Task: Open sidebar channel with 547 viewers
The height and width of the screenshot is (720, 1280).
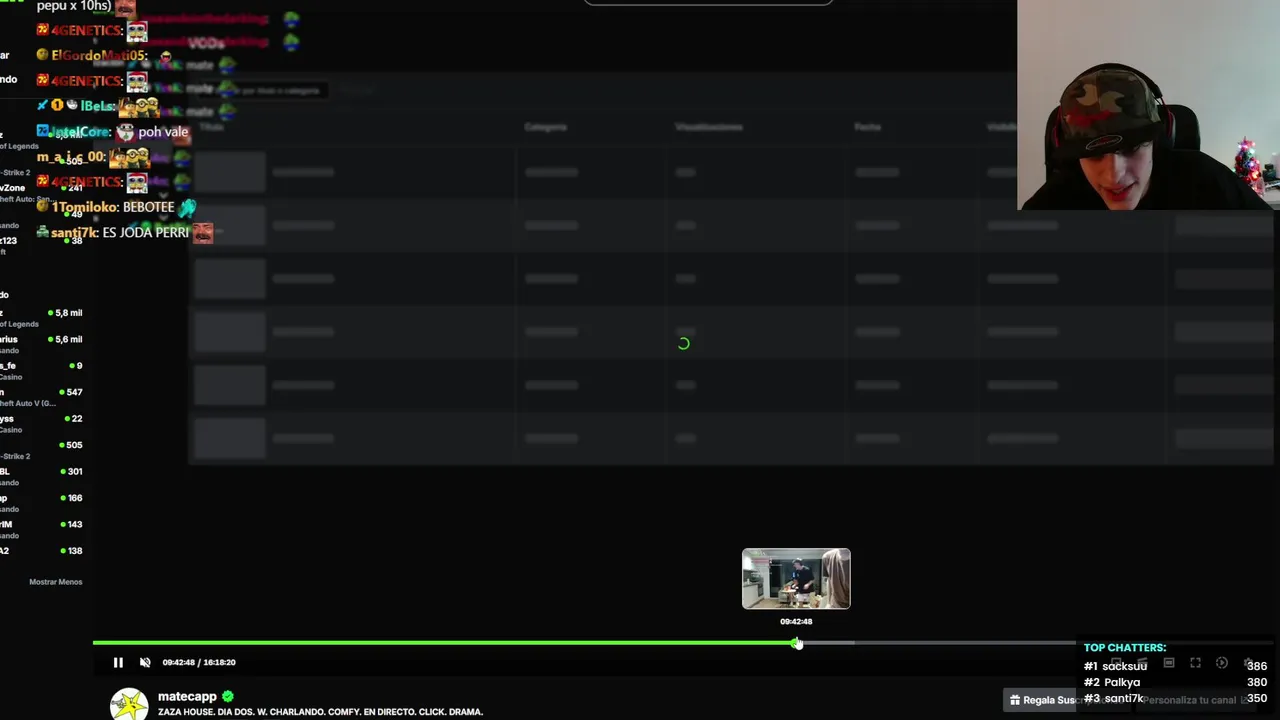Action: tap(42, 397)
